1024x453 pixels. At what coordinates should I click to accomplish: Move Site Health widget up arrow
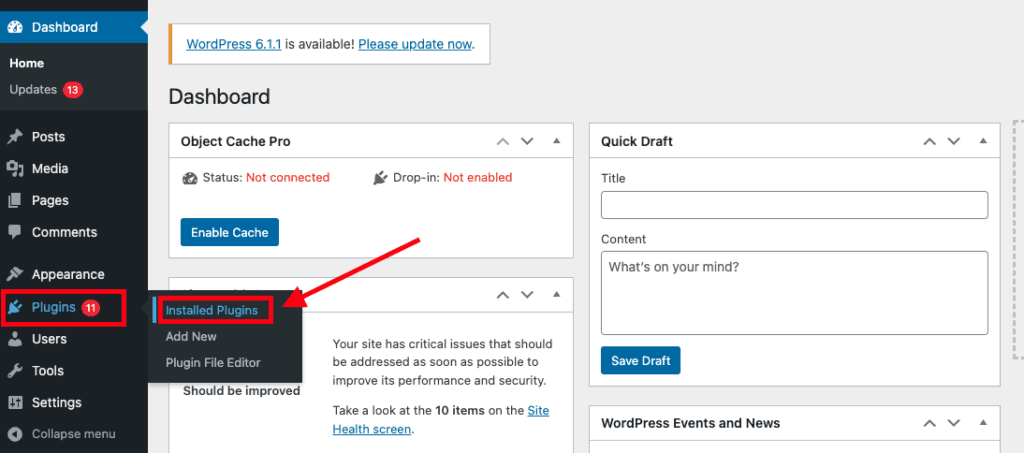[502, 294]
